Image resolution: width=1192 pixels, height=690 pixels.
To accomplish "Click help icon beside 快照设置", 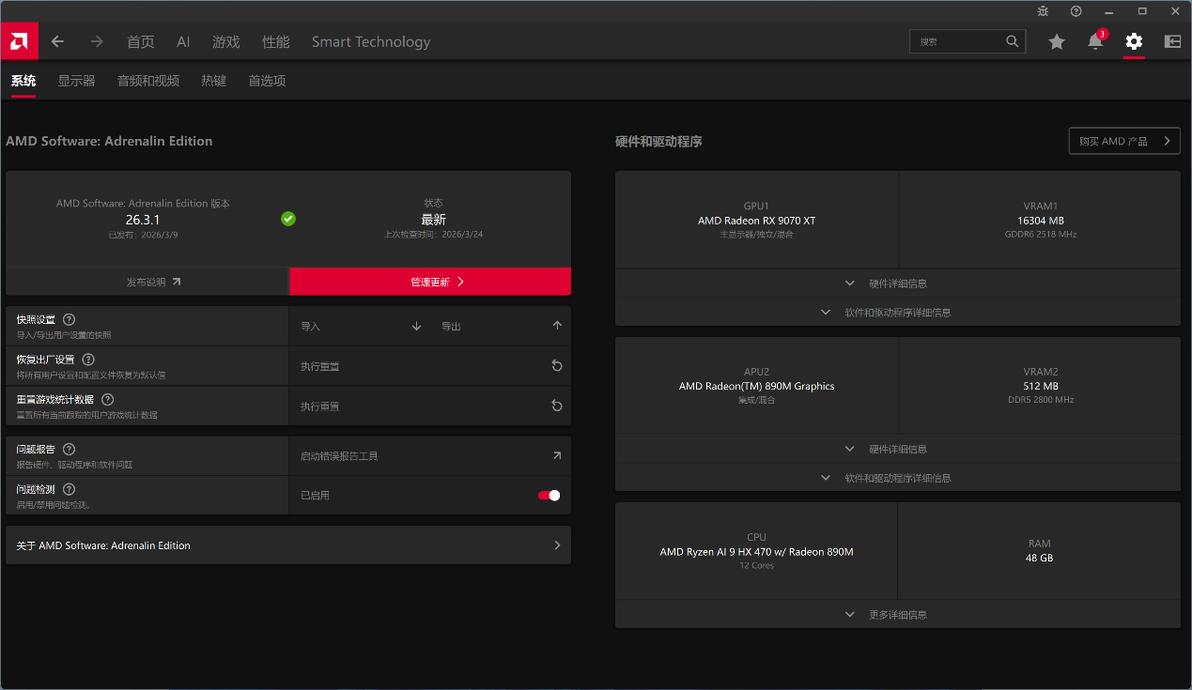I will coord(69,320).
